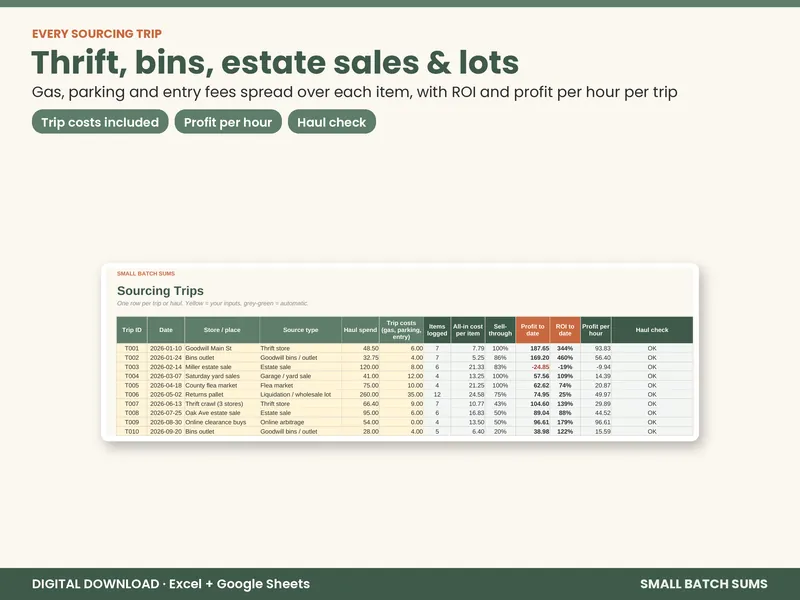The height and width of the screenshot is (600, 800).
Task: Click the trip costs value 0.00
Action: click(x=402, y=422)
